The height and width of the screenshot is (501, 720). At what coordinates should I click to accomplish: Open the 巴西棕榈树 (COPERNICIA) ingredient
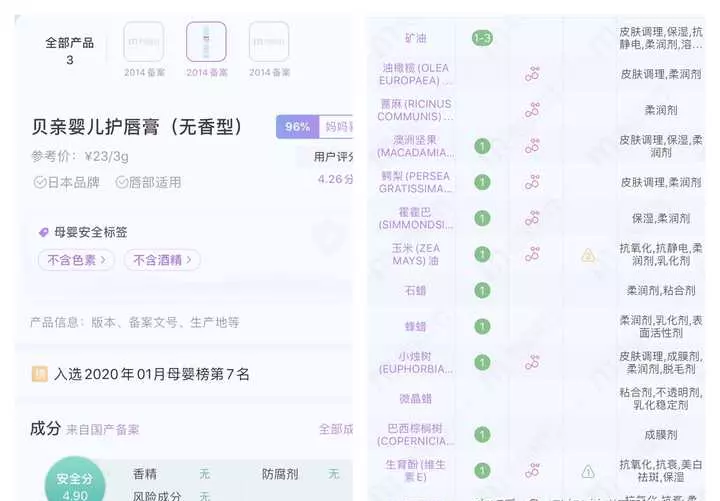tap(416, 435)
